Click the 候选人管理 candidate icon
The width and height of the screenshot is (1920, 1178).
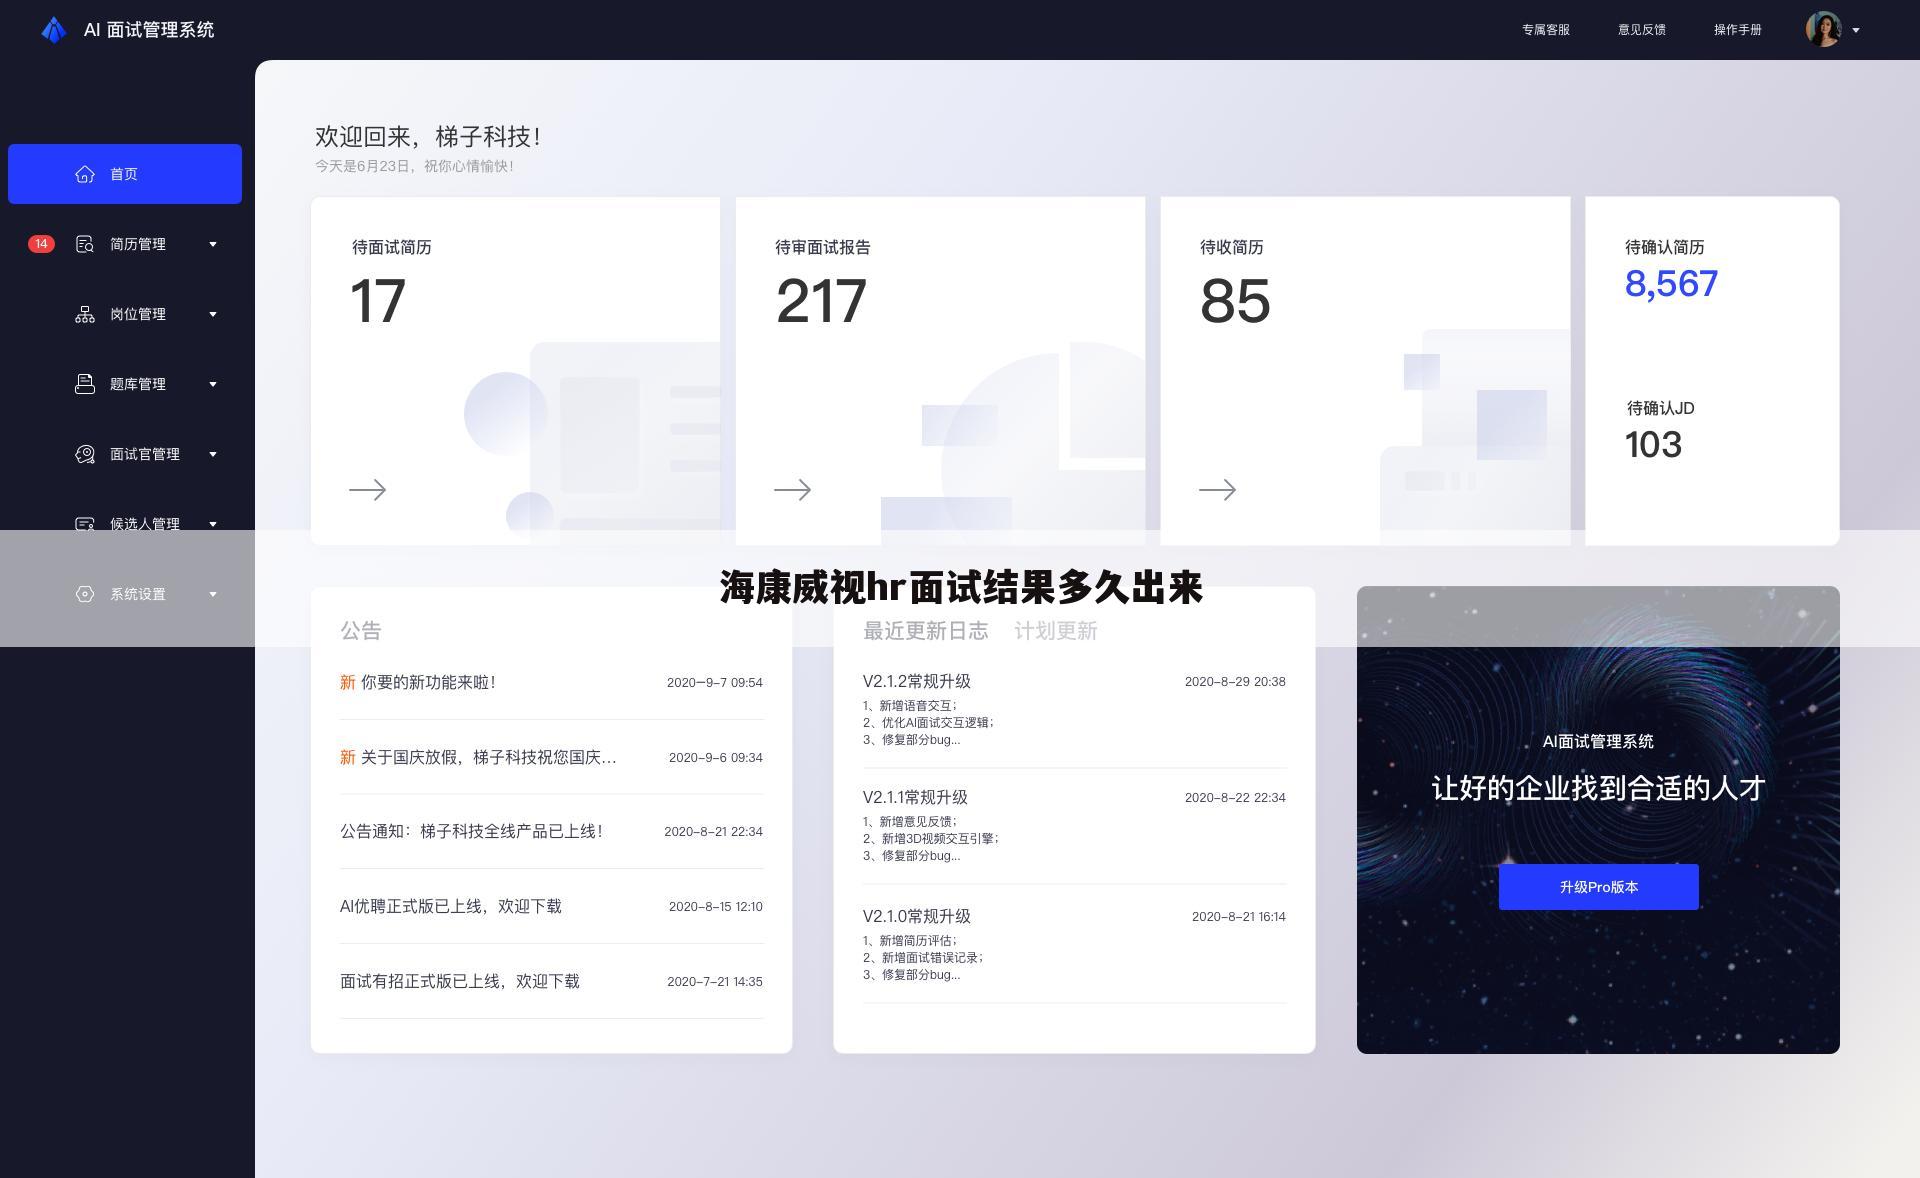click(x=85, y=524)
